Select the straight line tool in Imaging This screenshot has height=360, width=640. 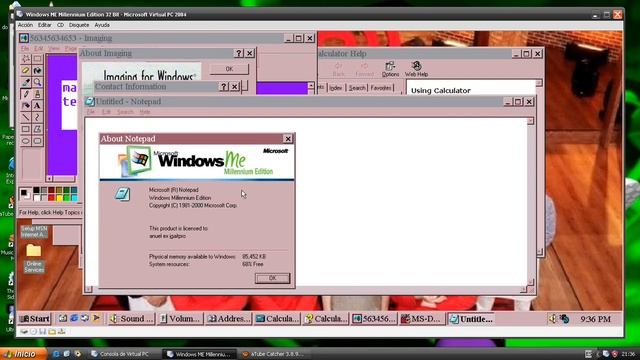click(26, 118)
